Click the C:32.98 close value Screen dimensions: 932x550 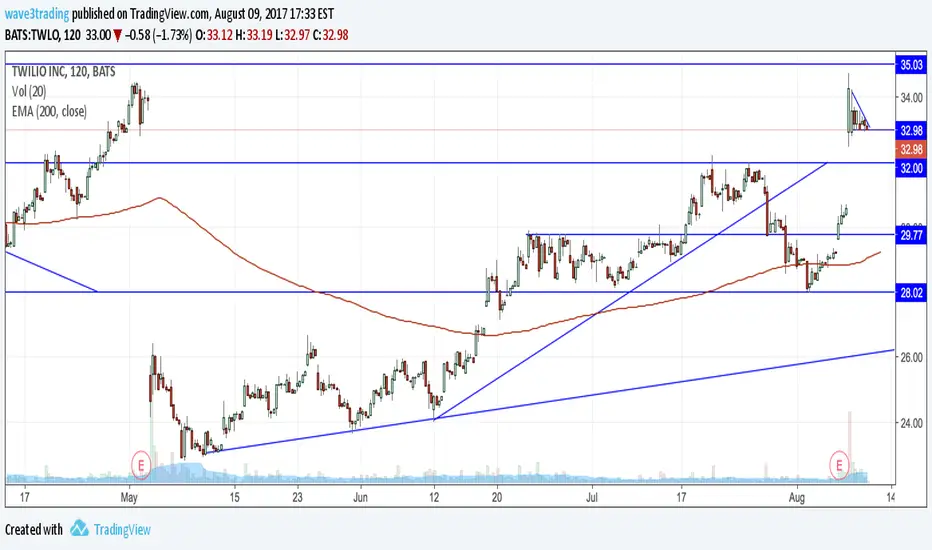pyautogui.click(x=330, y=35)
